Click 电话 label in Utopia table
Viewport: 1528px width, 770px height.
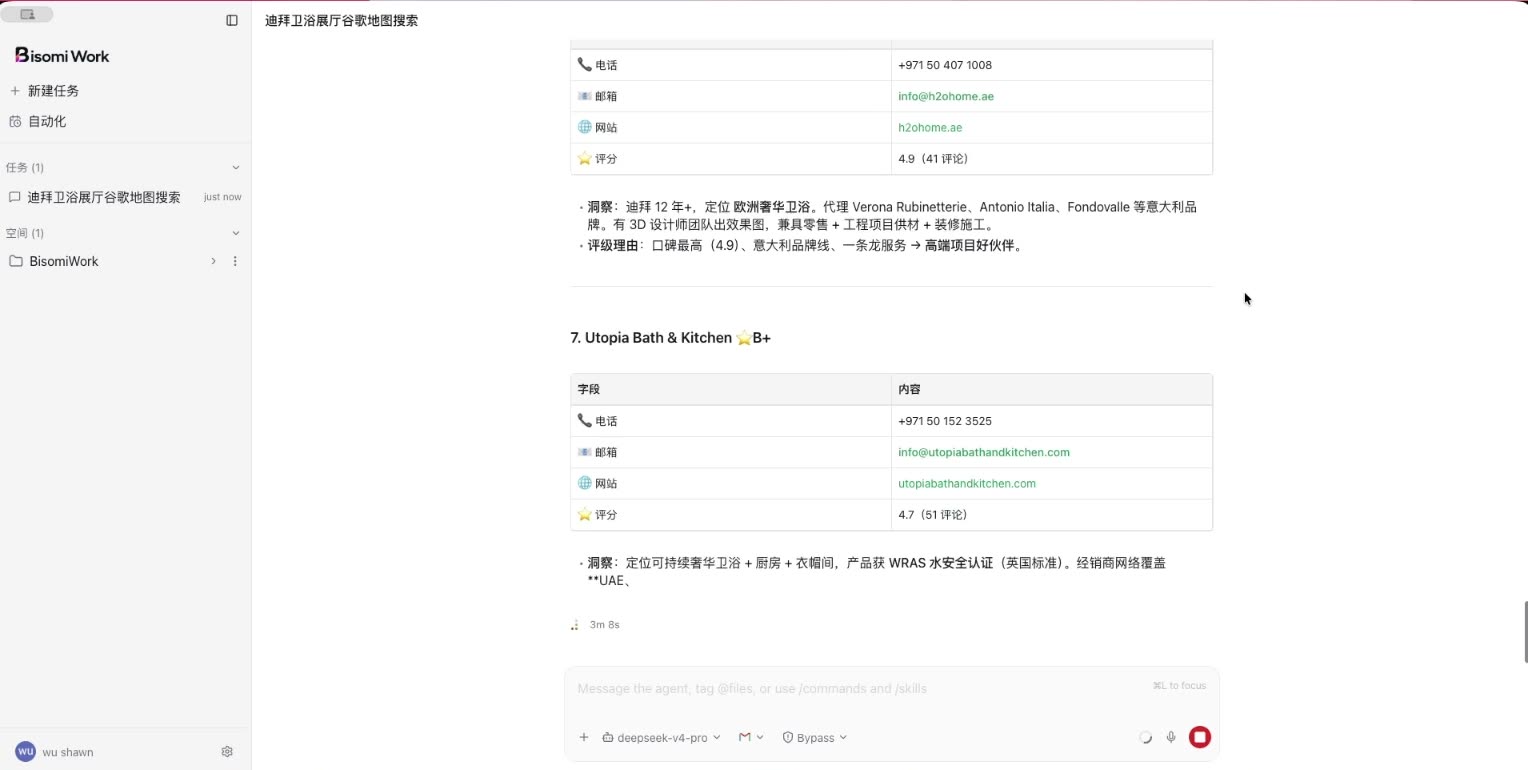coord(606,421)
